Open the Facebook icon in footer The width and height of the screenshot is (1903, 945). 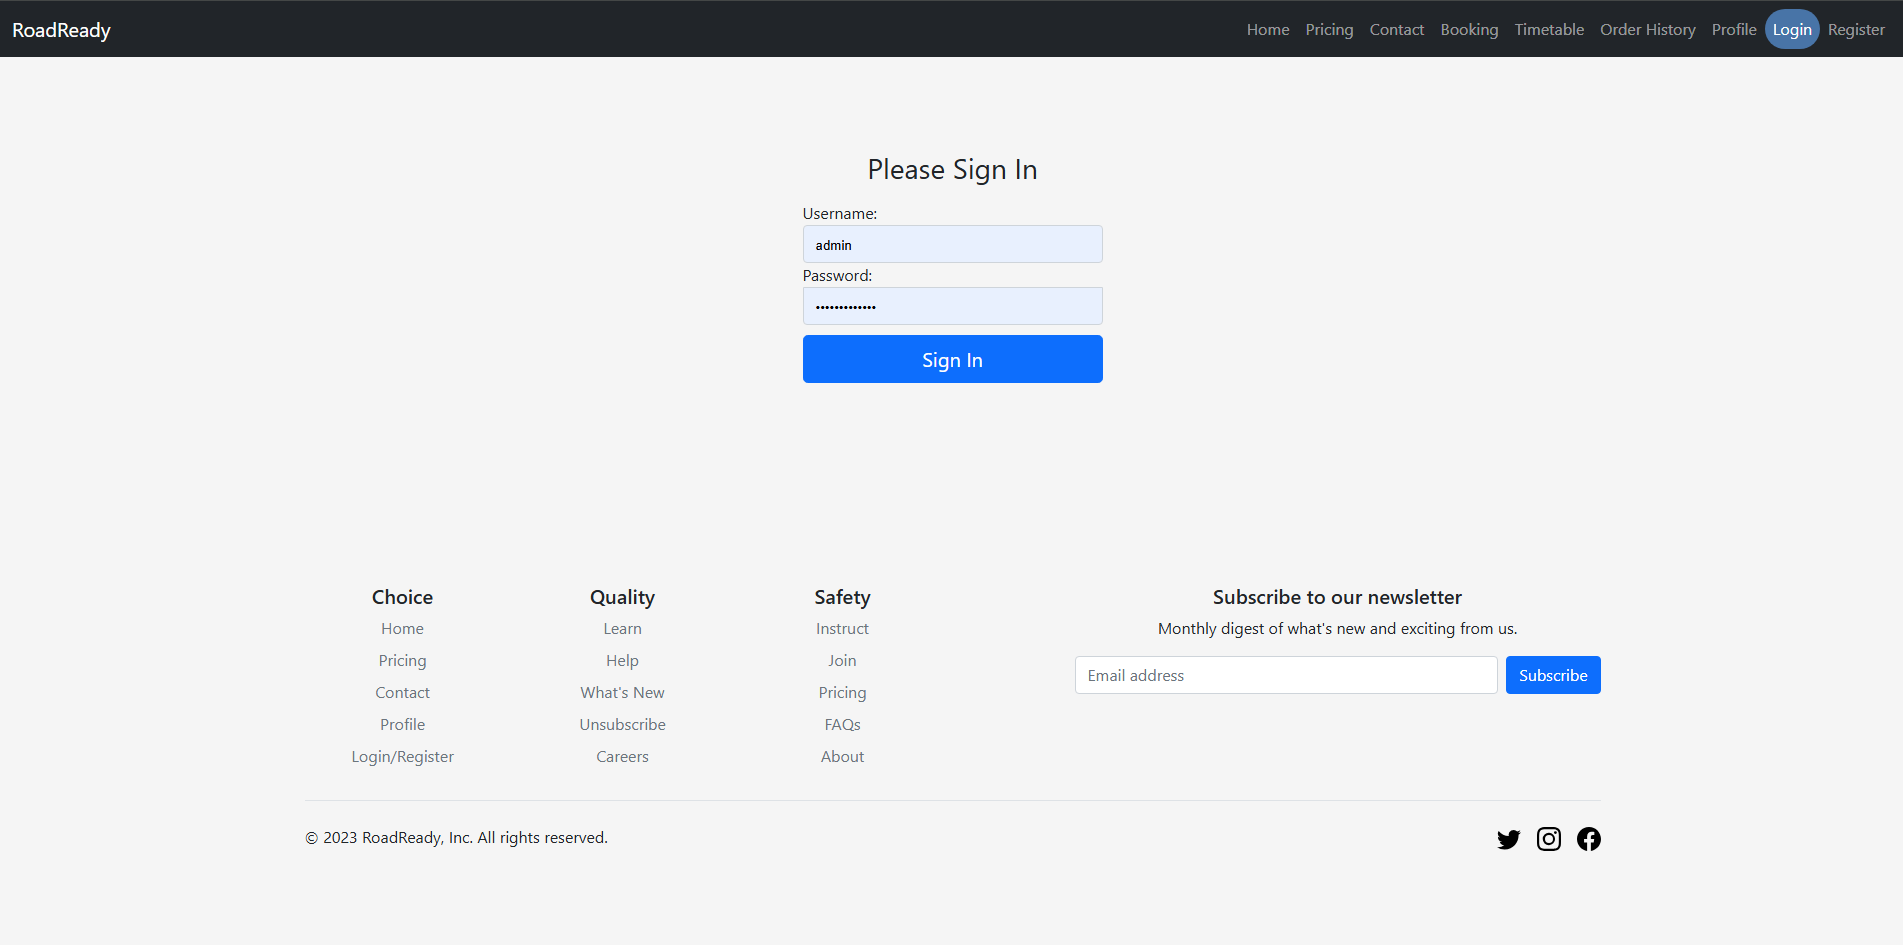(x=1588, y=839)
